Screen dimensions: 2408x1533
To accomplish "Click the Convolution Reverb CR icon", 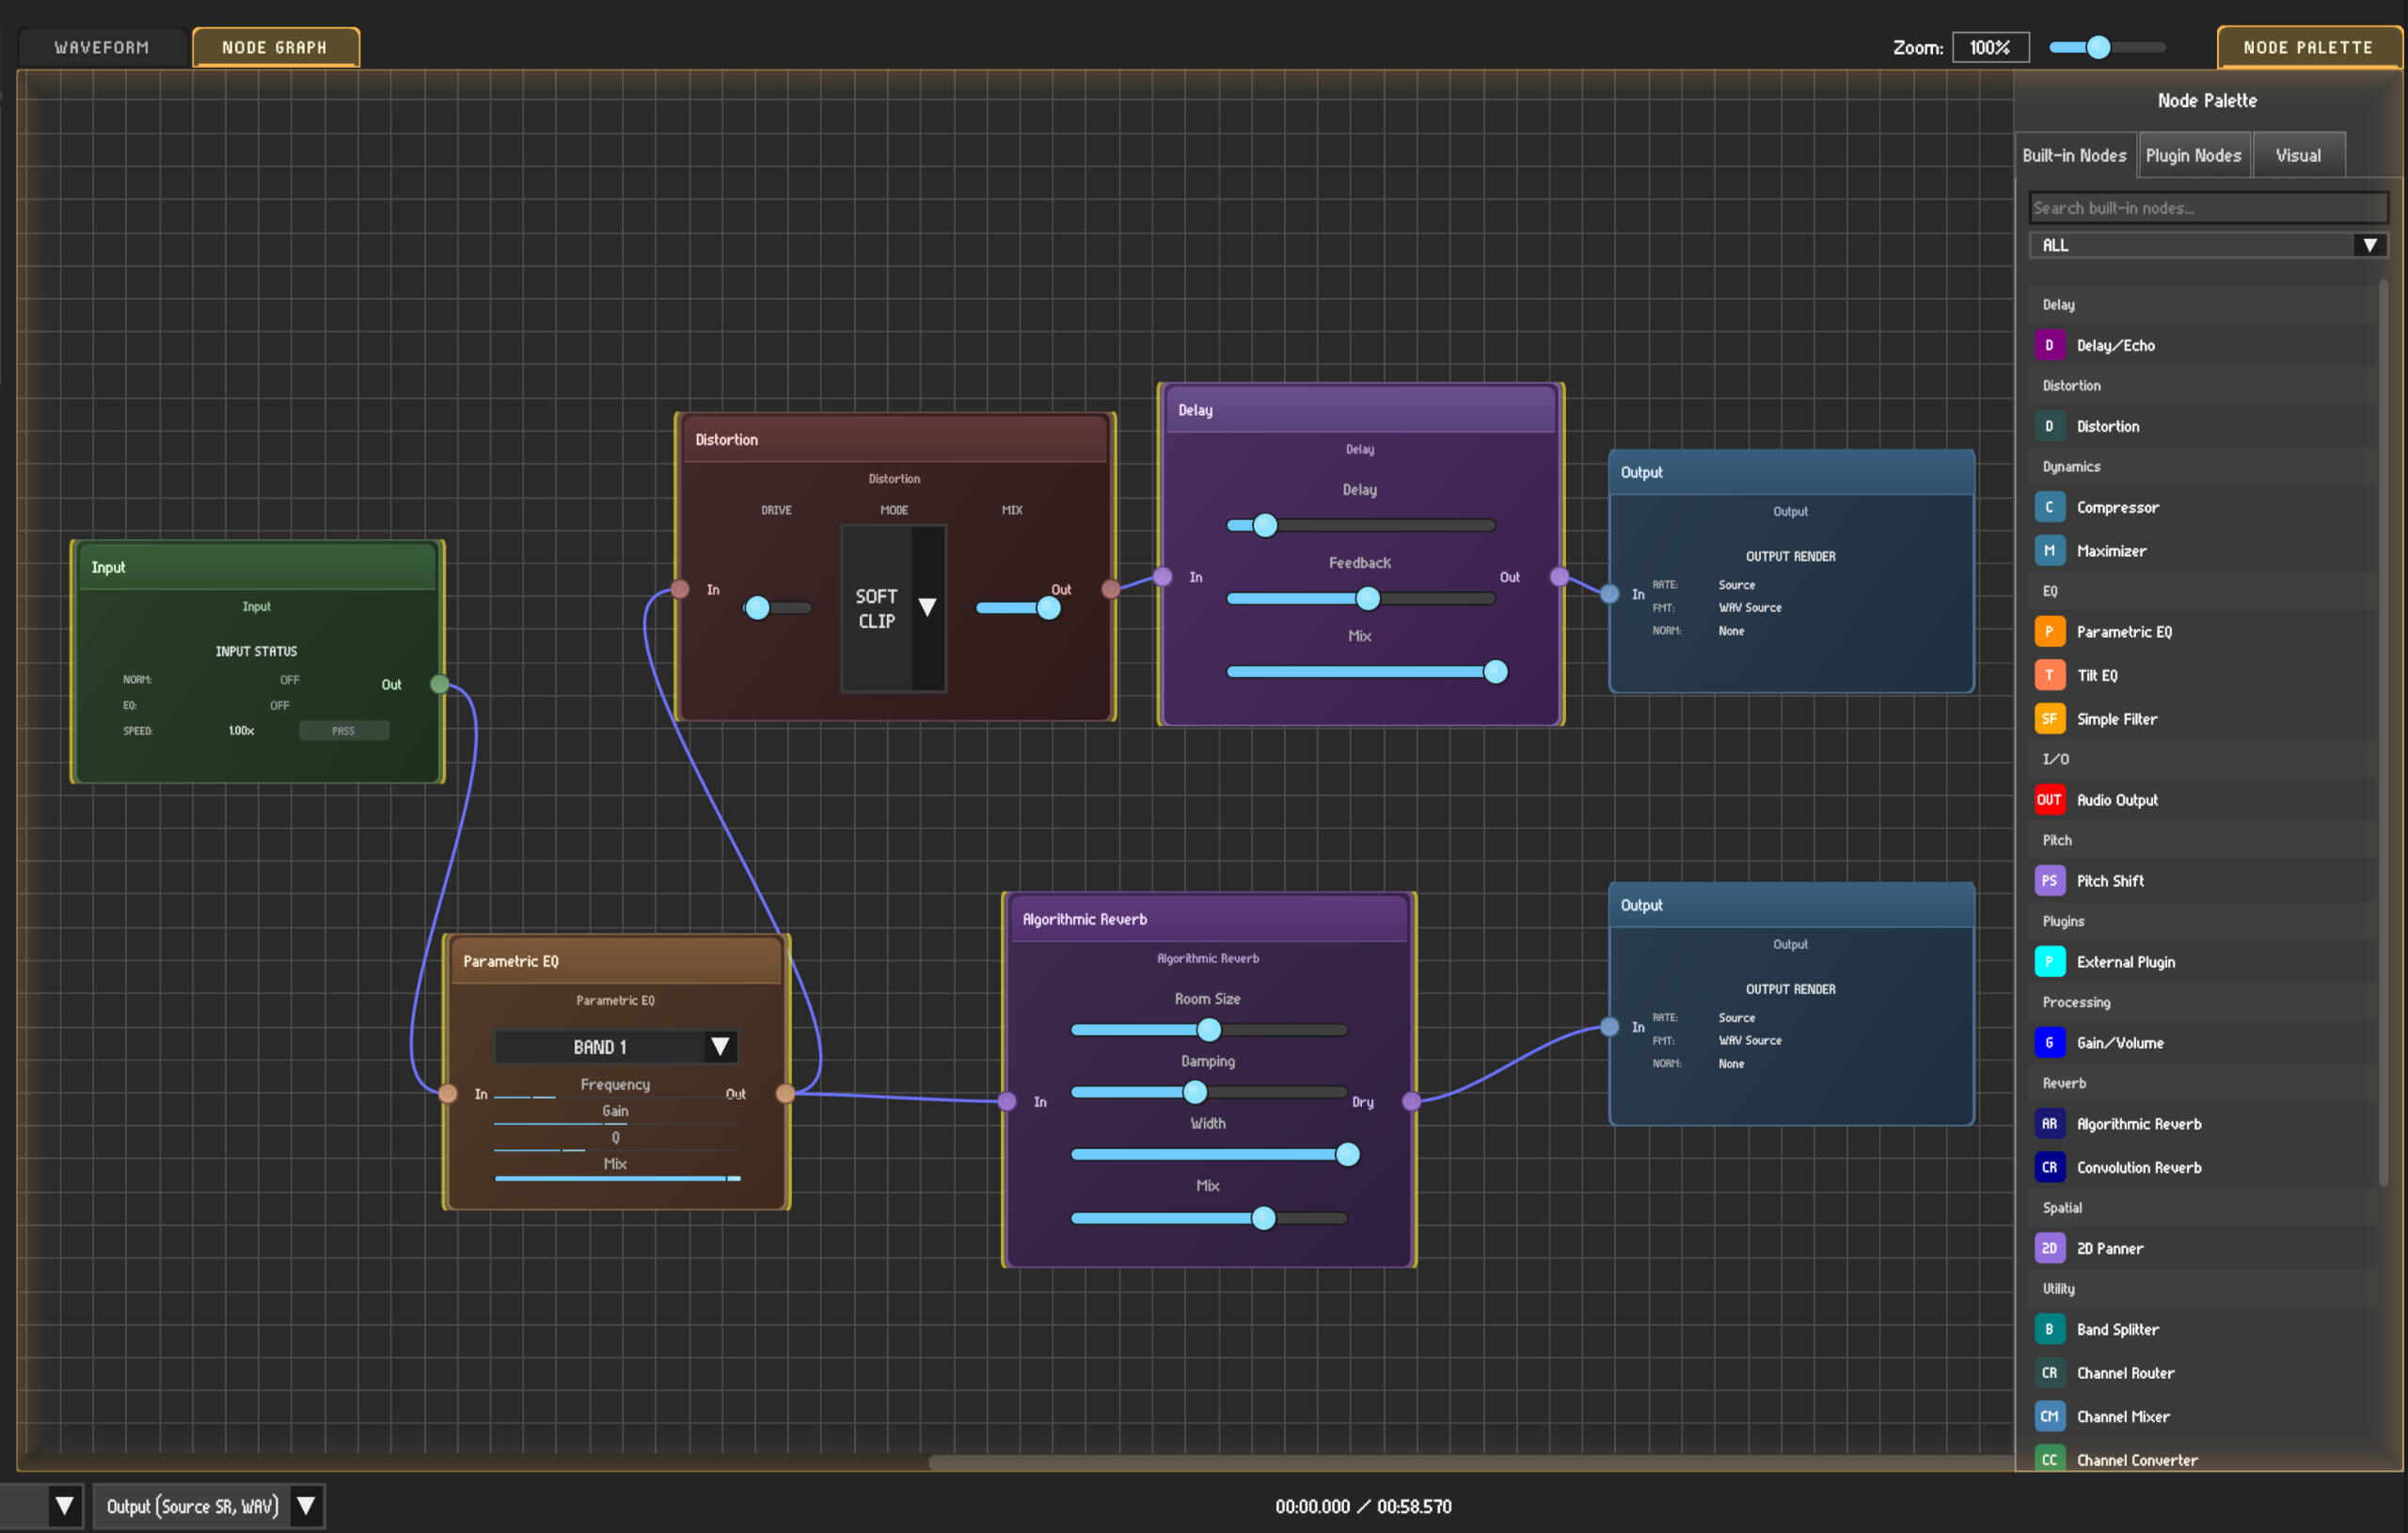I will [x=2049, y=1168].
